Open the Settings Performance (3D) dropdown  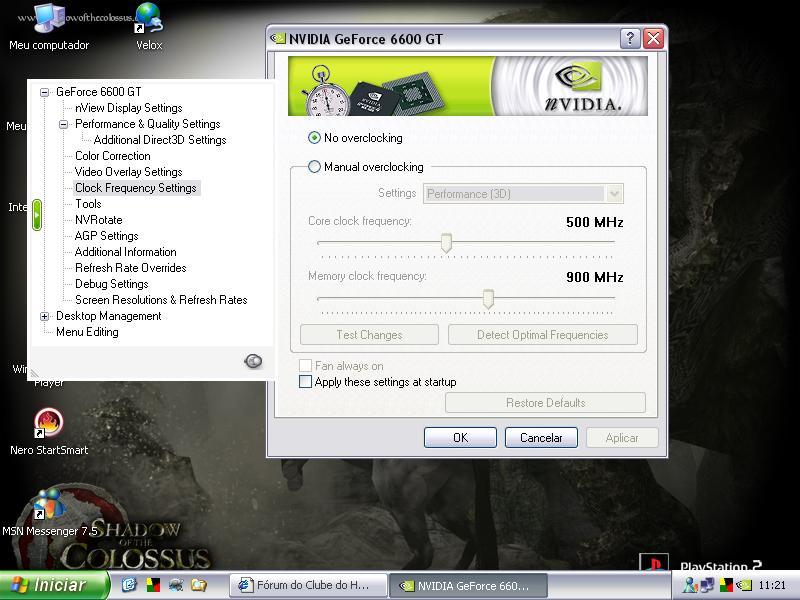tap(523, 194)
